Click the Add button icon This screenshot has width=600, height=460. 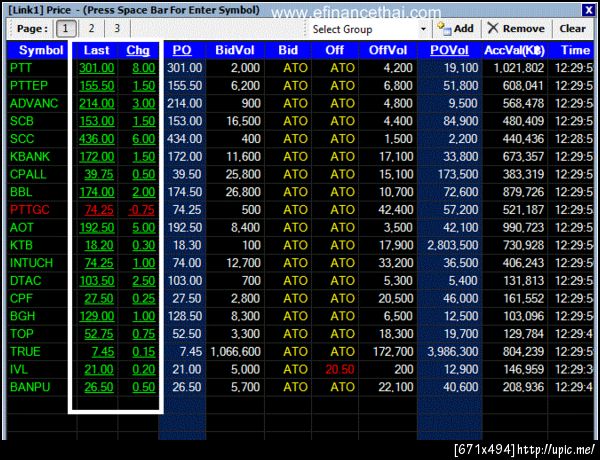click(444, 29)
